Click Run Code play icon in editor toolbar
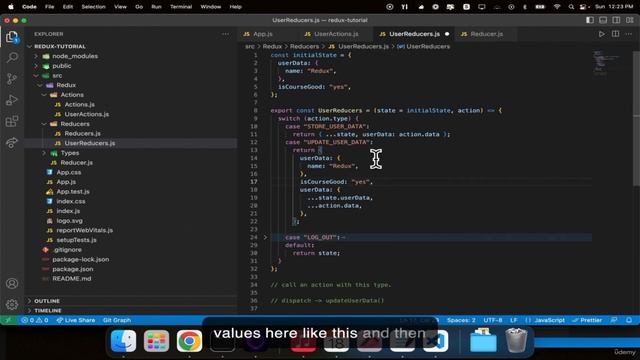This screenshot has width=640, height=360. click(602, 34)
